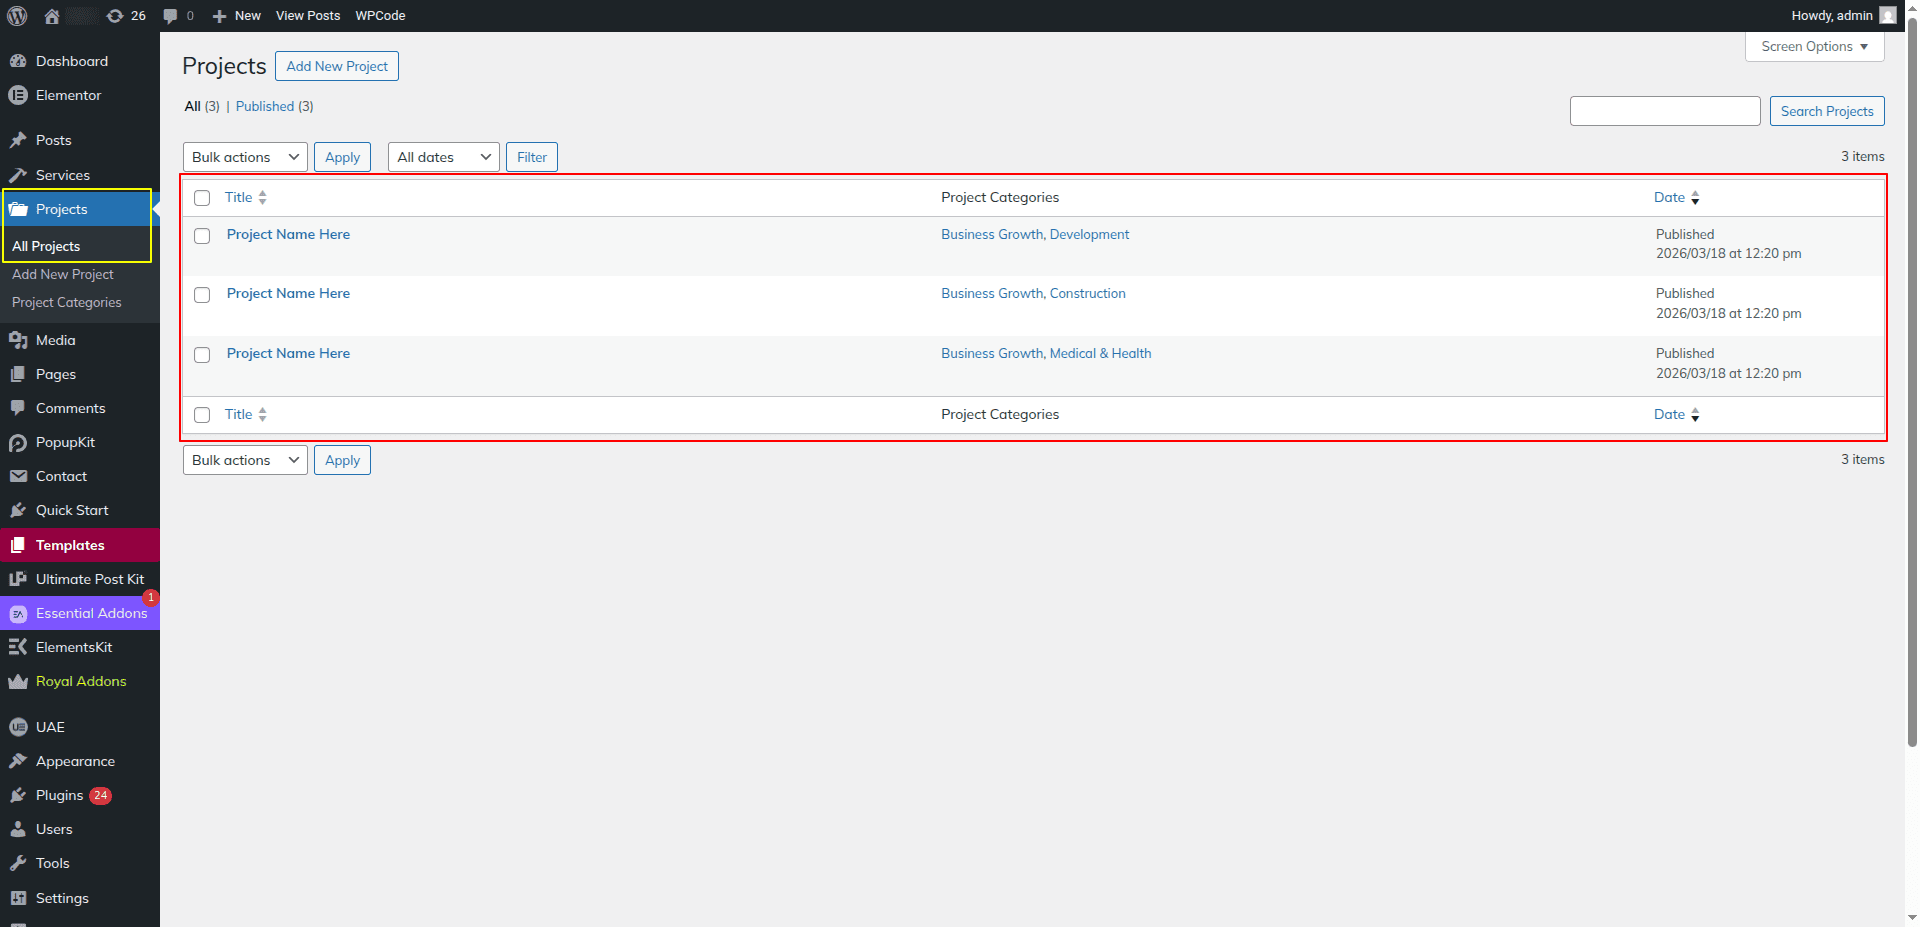Click the Appearance brush icon
Viewport: 1920px width, 927px height.
click(18, 761)
